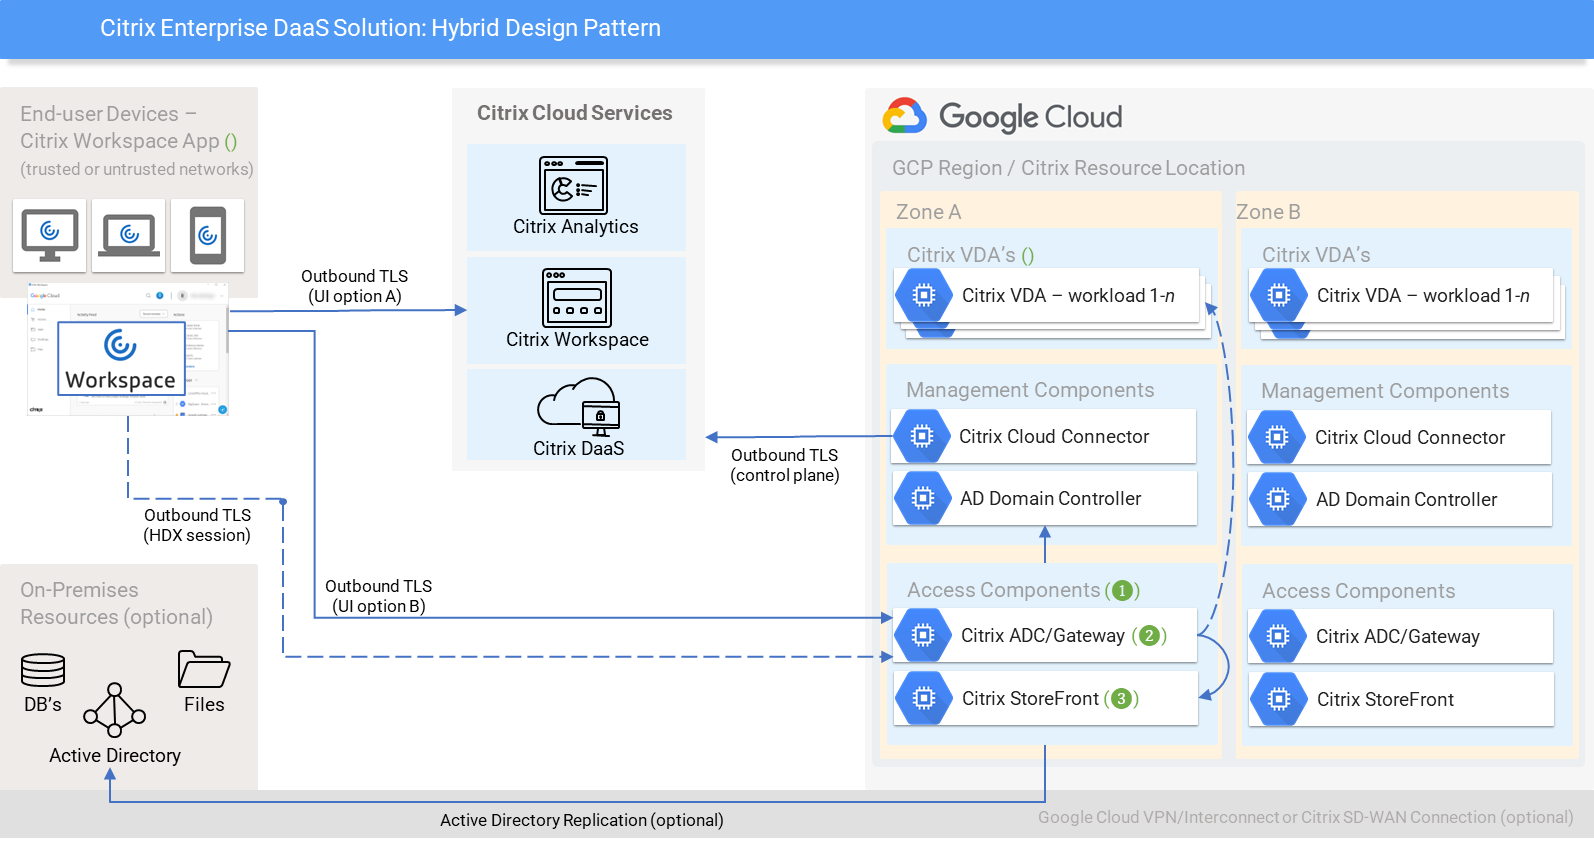This screenshot has height=841, width=1594.
Task: Choose Zone B AD Domain Controller icon
Action: pyautogui.click(x=1277, y=499)
